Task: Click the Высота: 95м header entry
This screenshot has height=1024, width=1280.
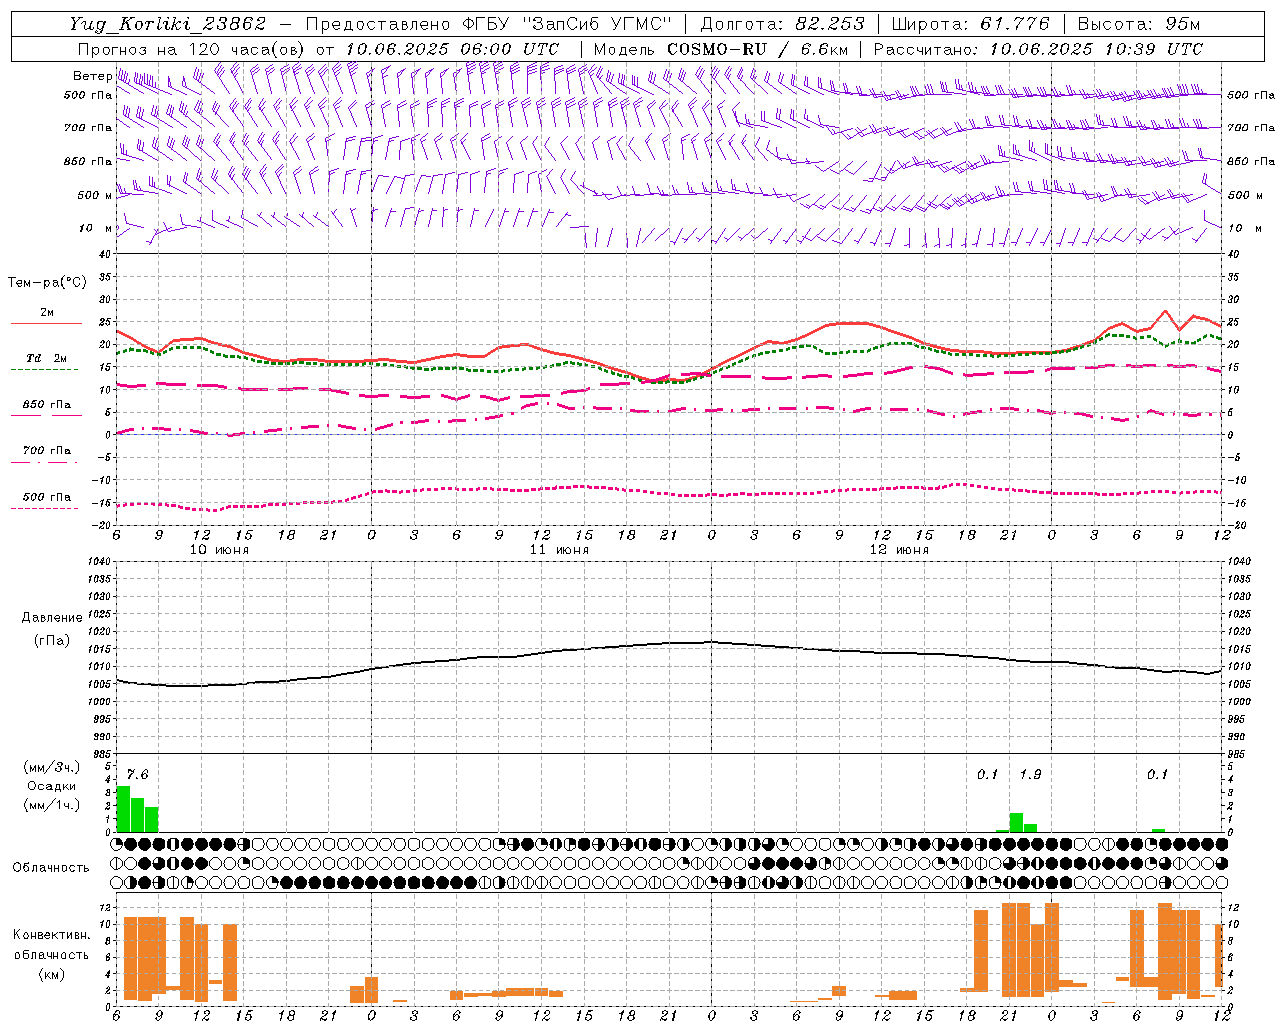Action: point(1139,24)
